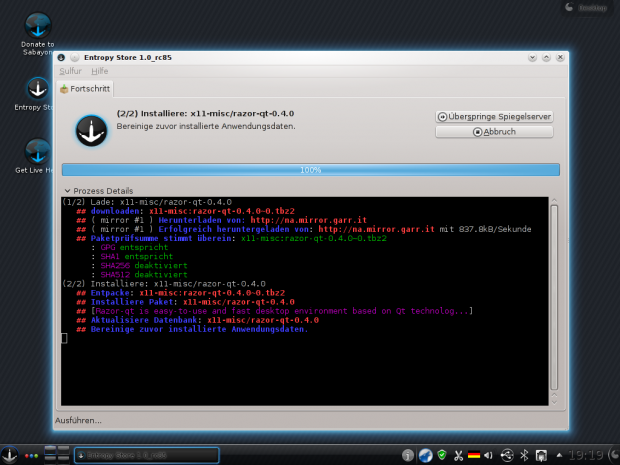Click the terminal line 'Aktualisiere Datenbank'
Image resolution: width=620 pixels, height=465 pixels.
(197, 320)
